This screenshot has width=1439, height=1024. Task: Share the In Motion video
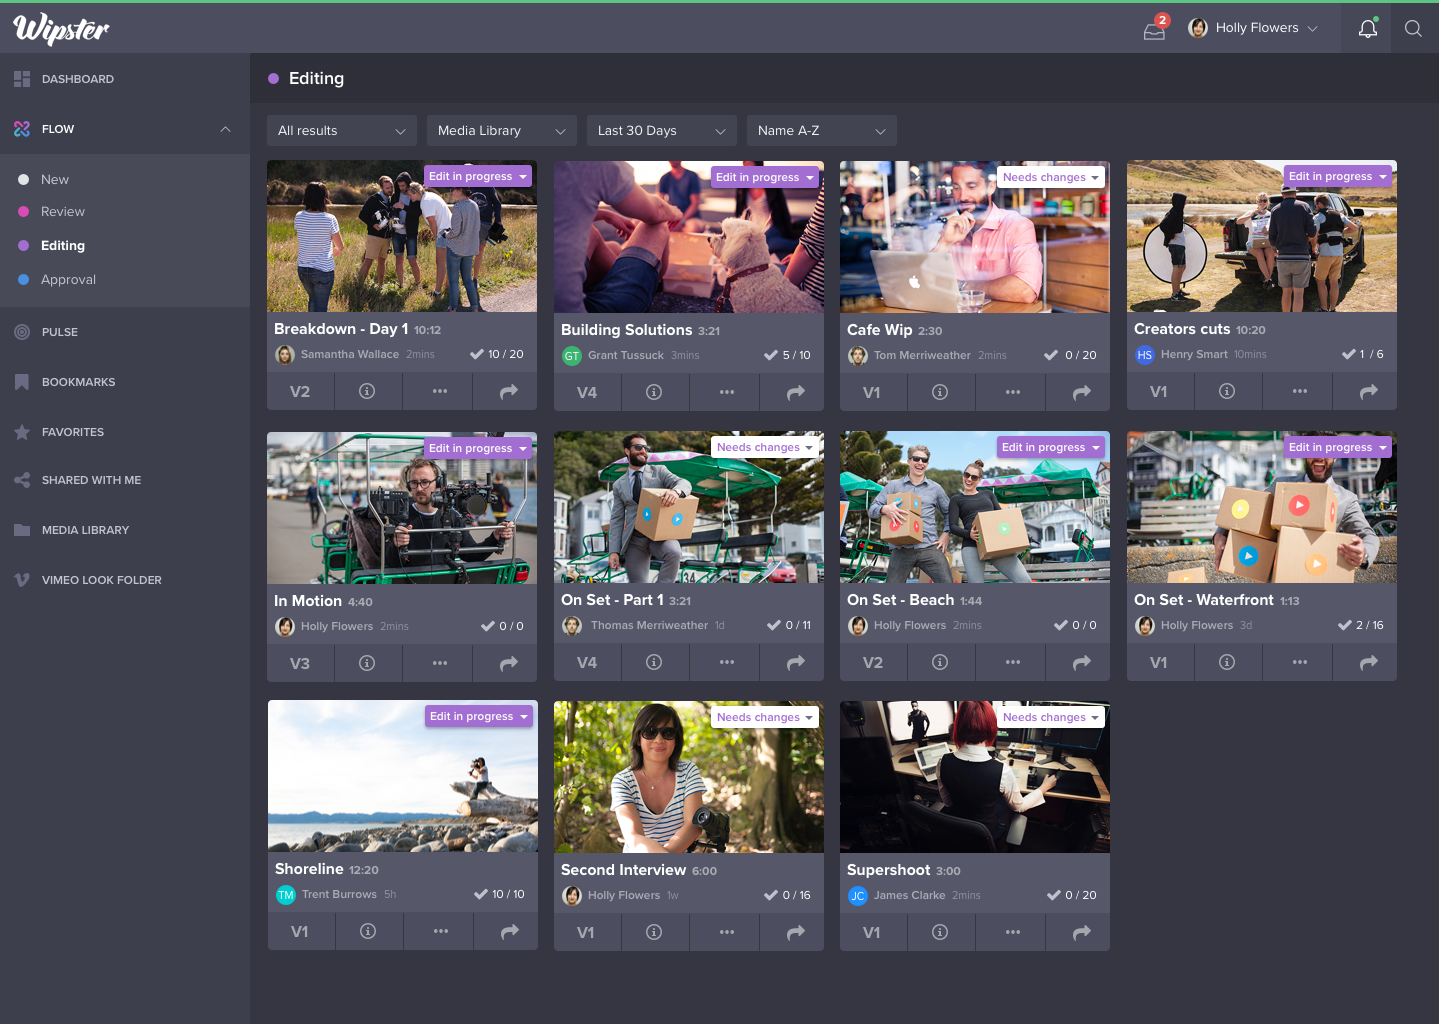508,663
